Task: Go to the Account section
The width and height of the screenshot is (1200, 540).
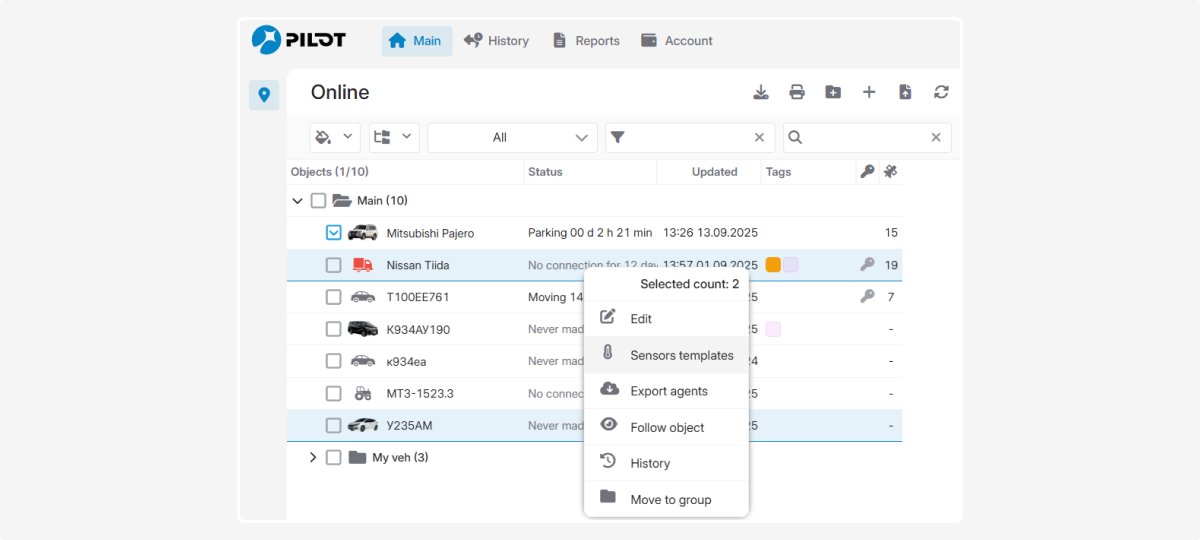Action: point(677,41)
